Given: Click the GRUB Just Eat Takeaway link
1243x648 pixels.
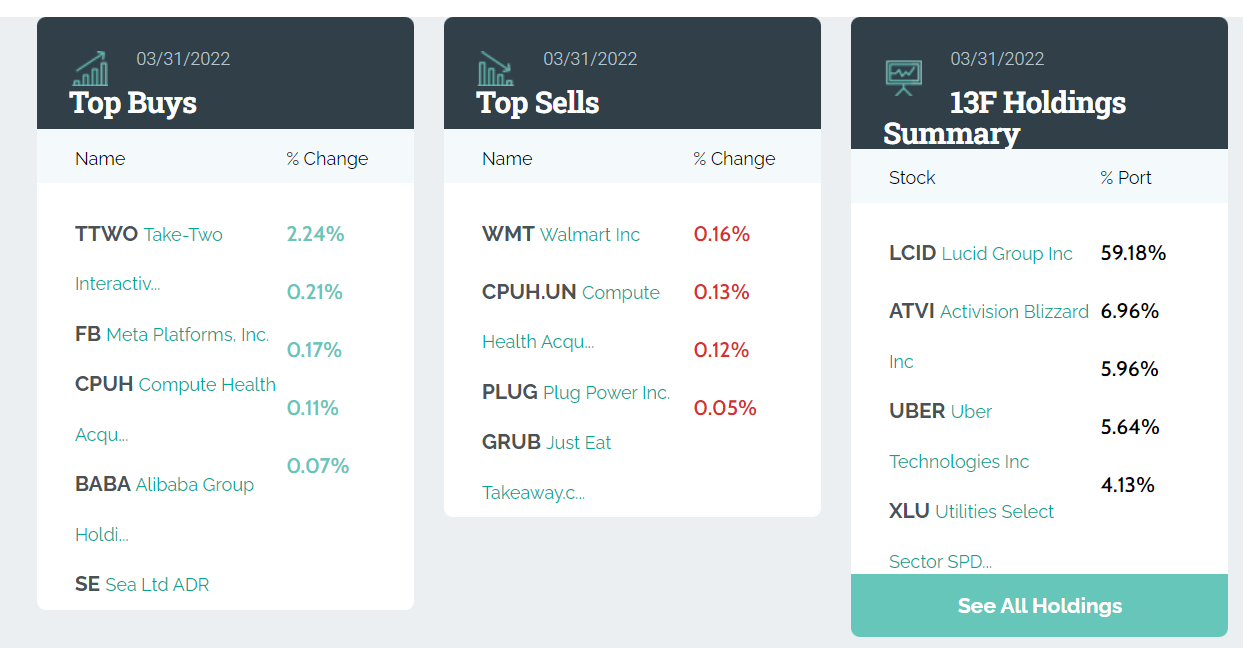Looking at the screenshot, I should [546, 443].
